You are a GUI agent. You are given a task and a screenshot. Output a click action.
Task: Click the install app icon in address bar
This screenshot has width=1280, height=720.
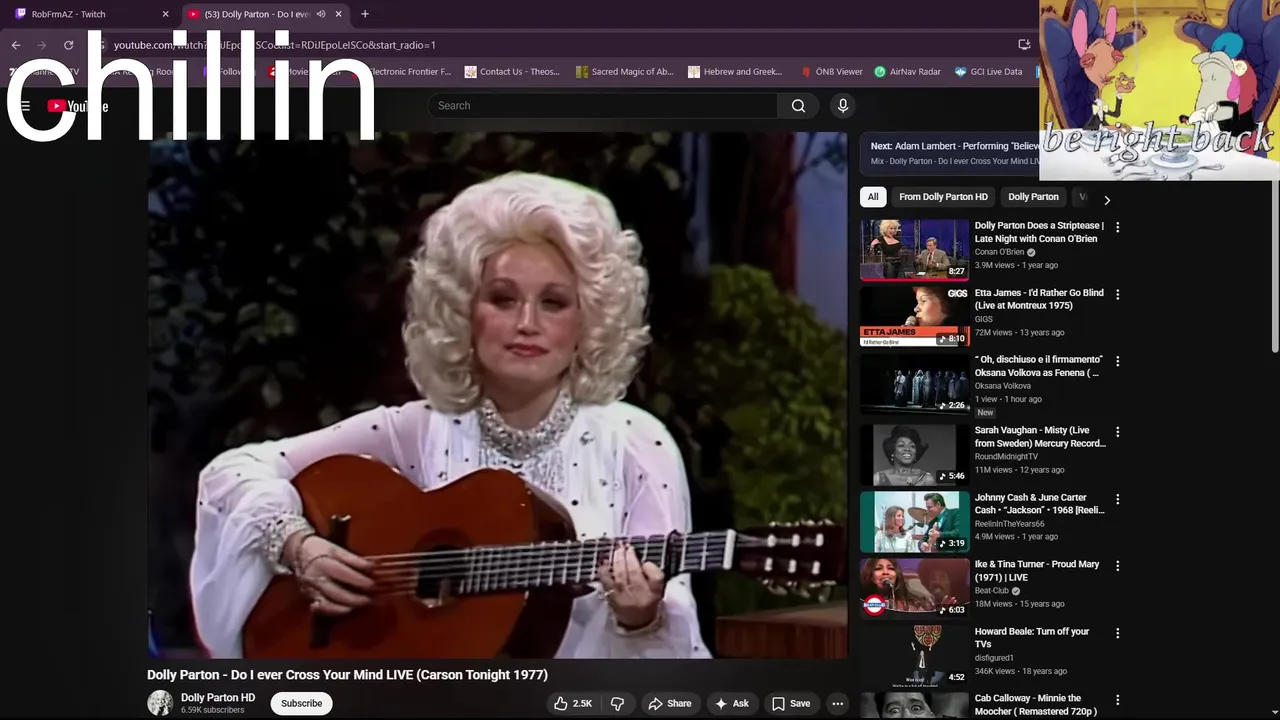coord(1024,45)
